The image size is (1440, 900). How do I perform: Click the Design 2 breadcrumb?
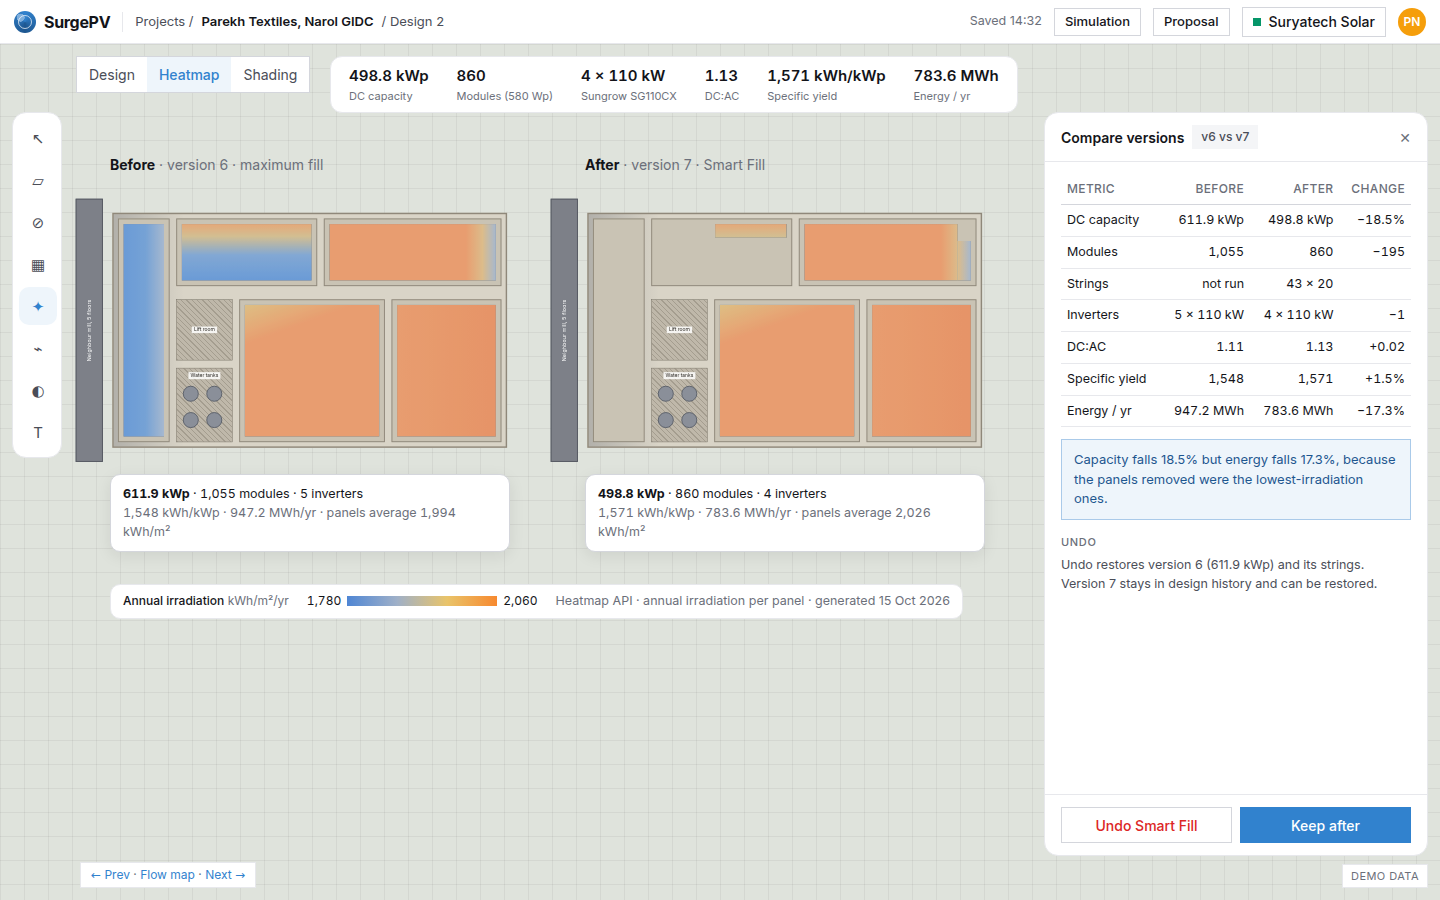[x=417, y=22]
